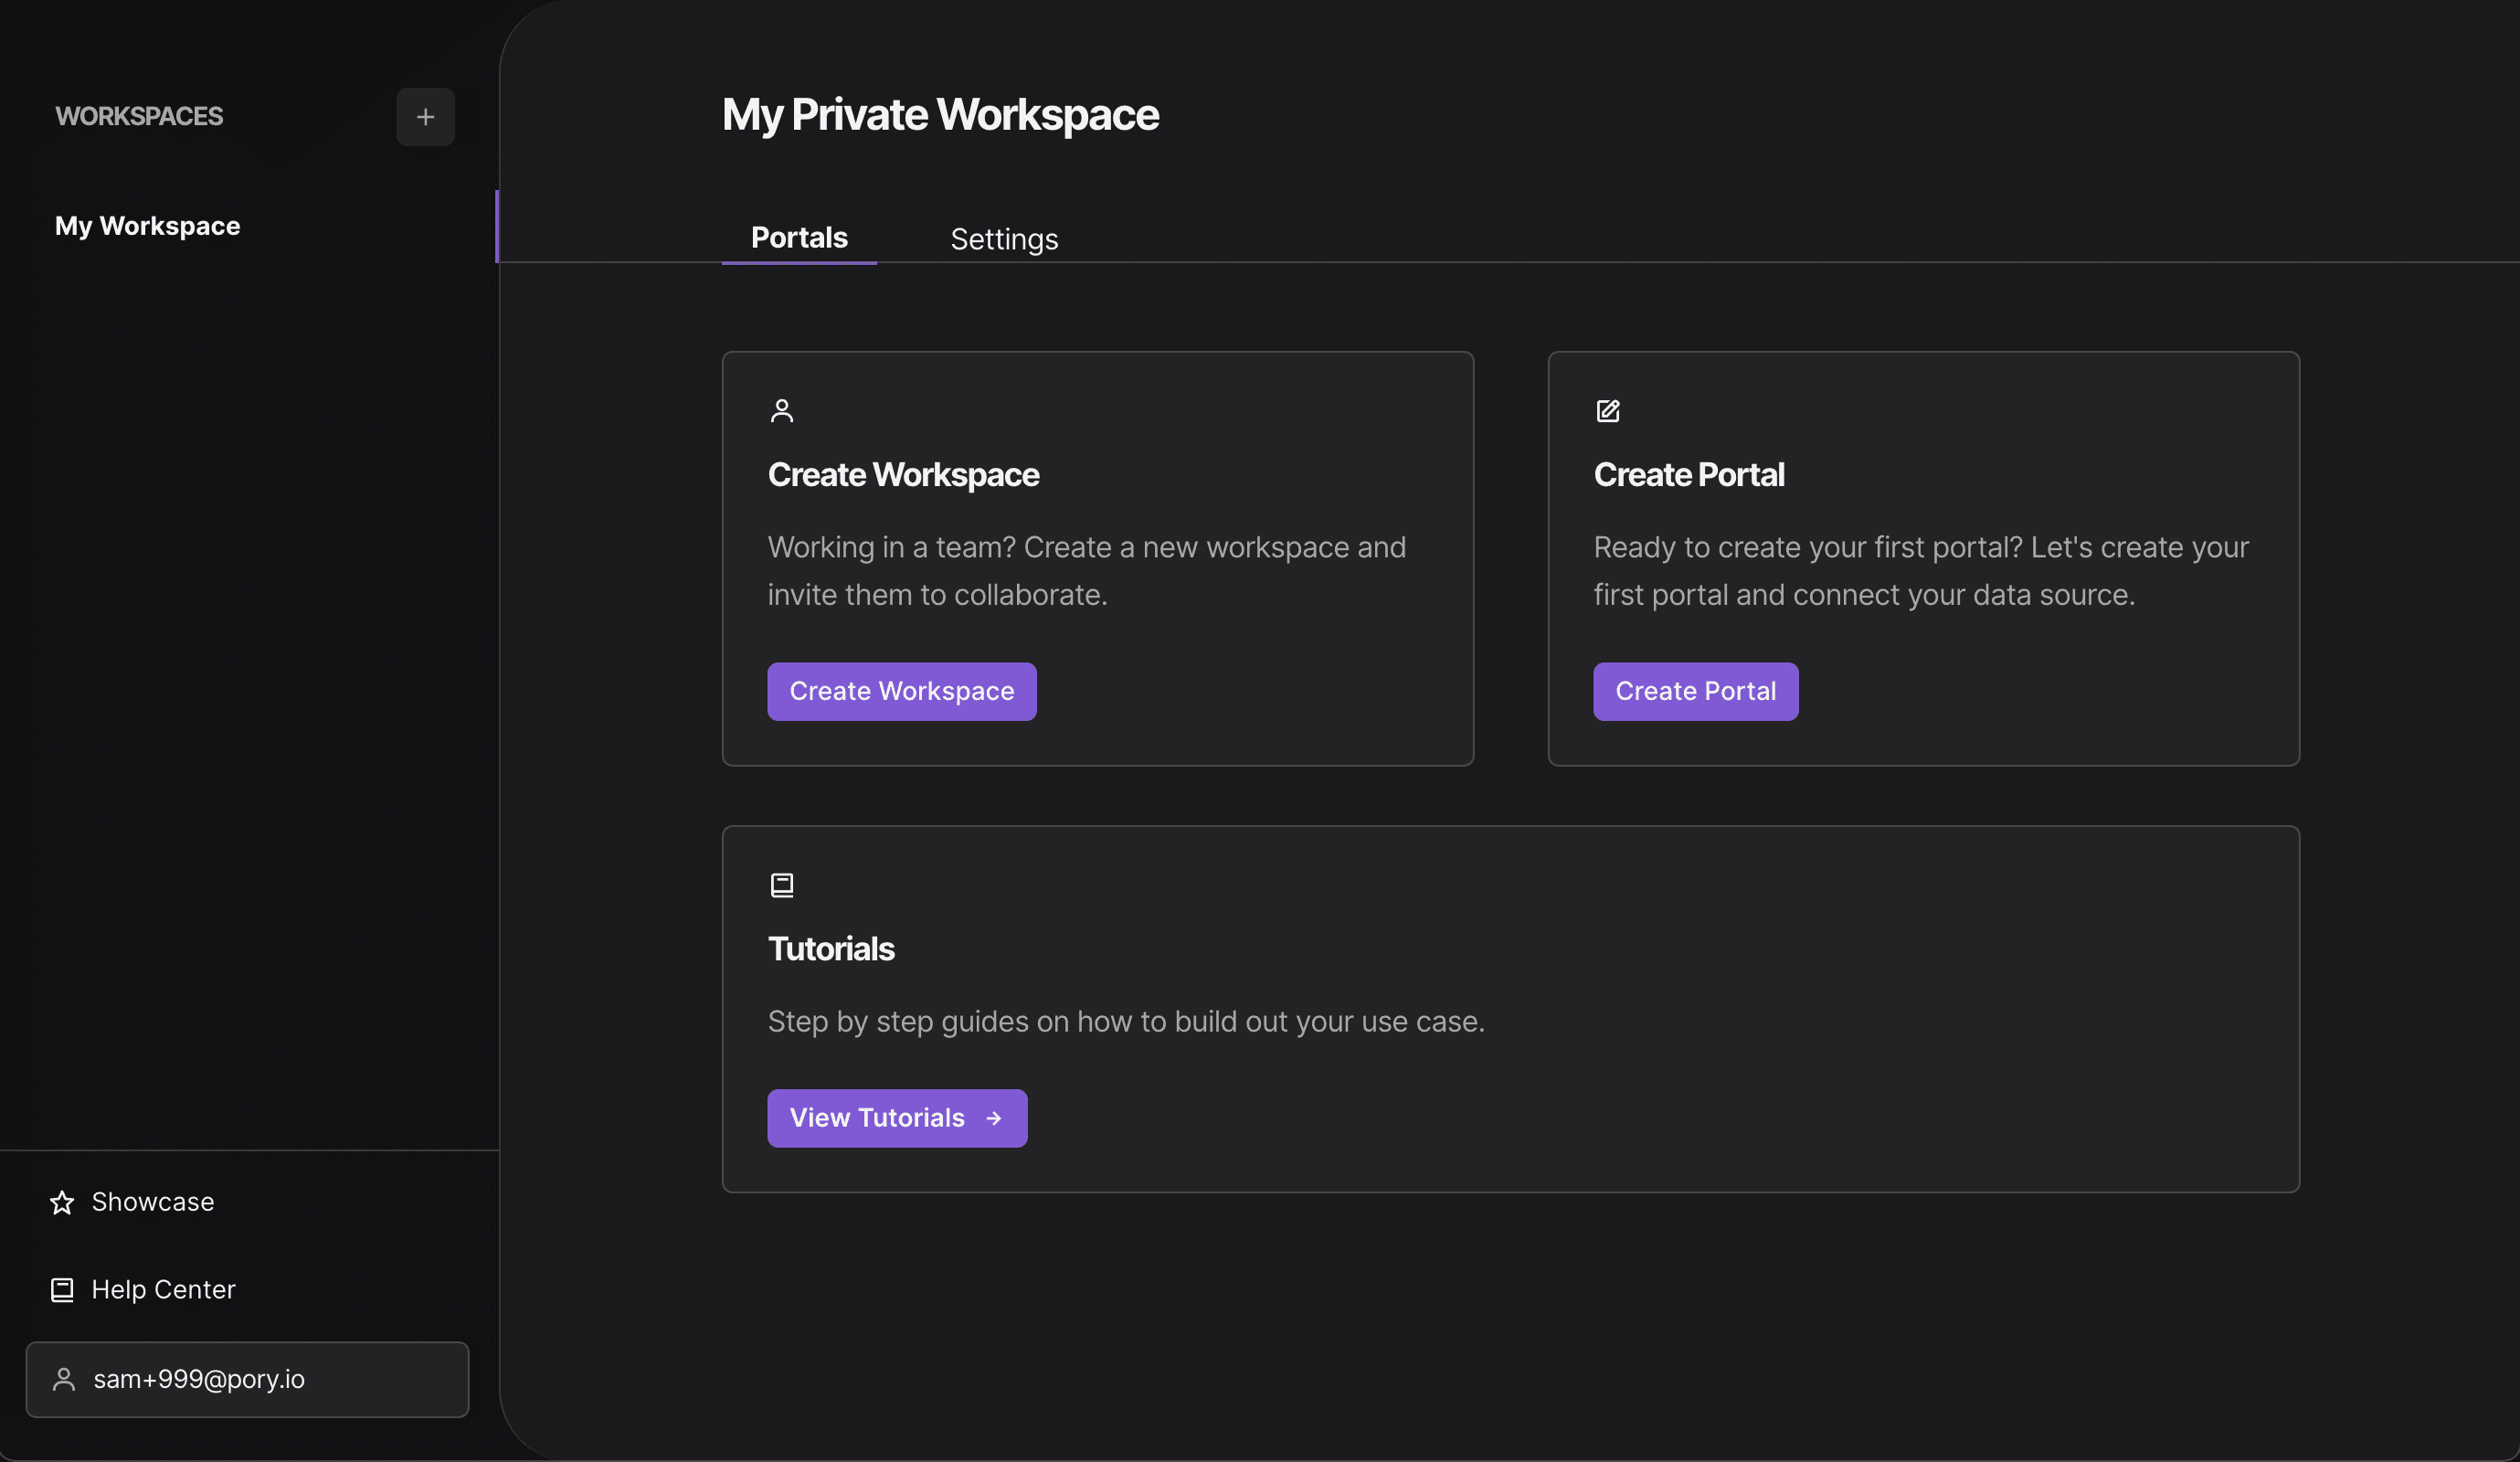
Task: Open View Tutorials
Action: coord(897,1118)
